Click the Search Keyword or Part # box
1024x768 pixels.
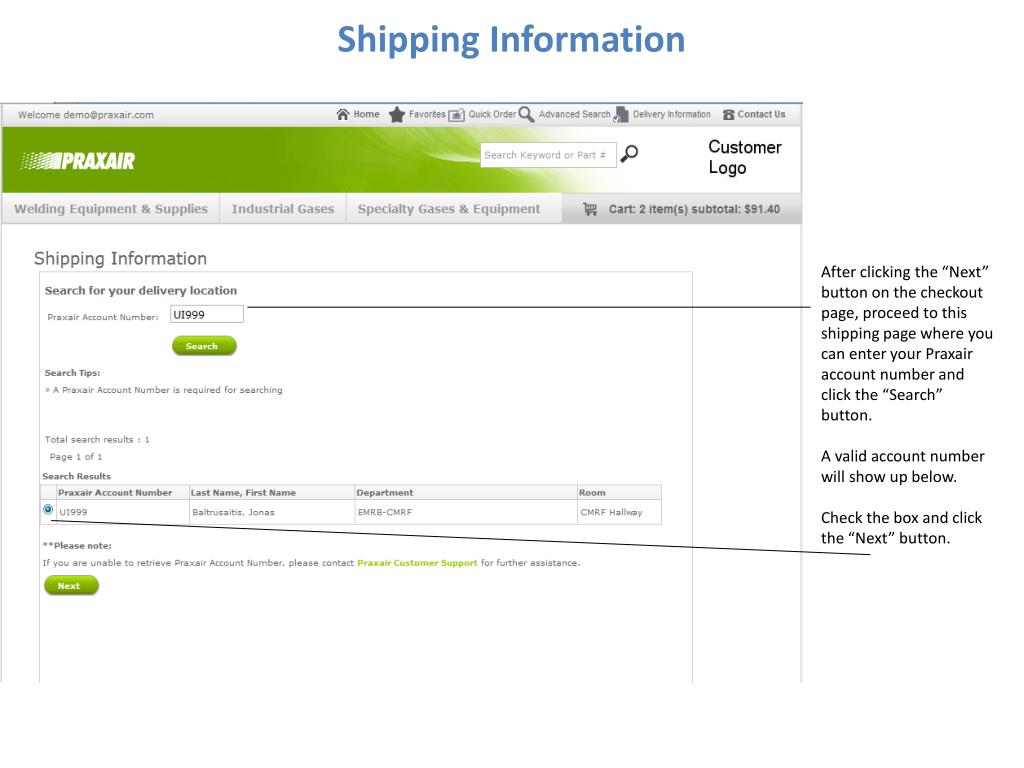548,155
